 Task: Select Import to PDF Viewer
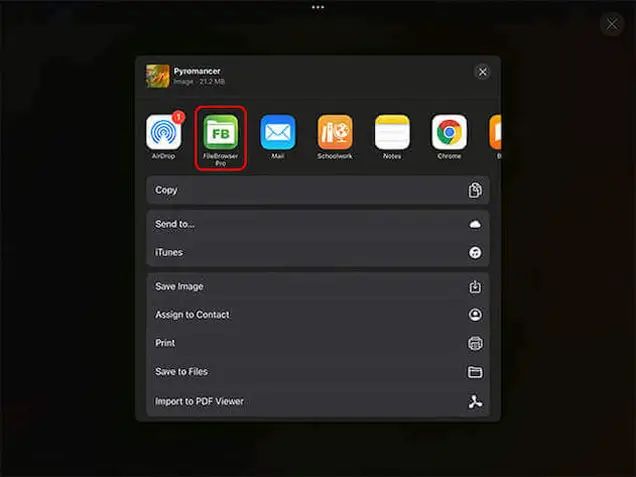[318, 401]
